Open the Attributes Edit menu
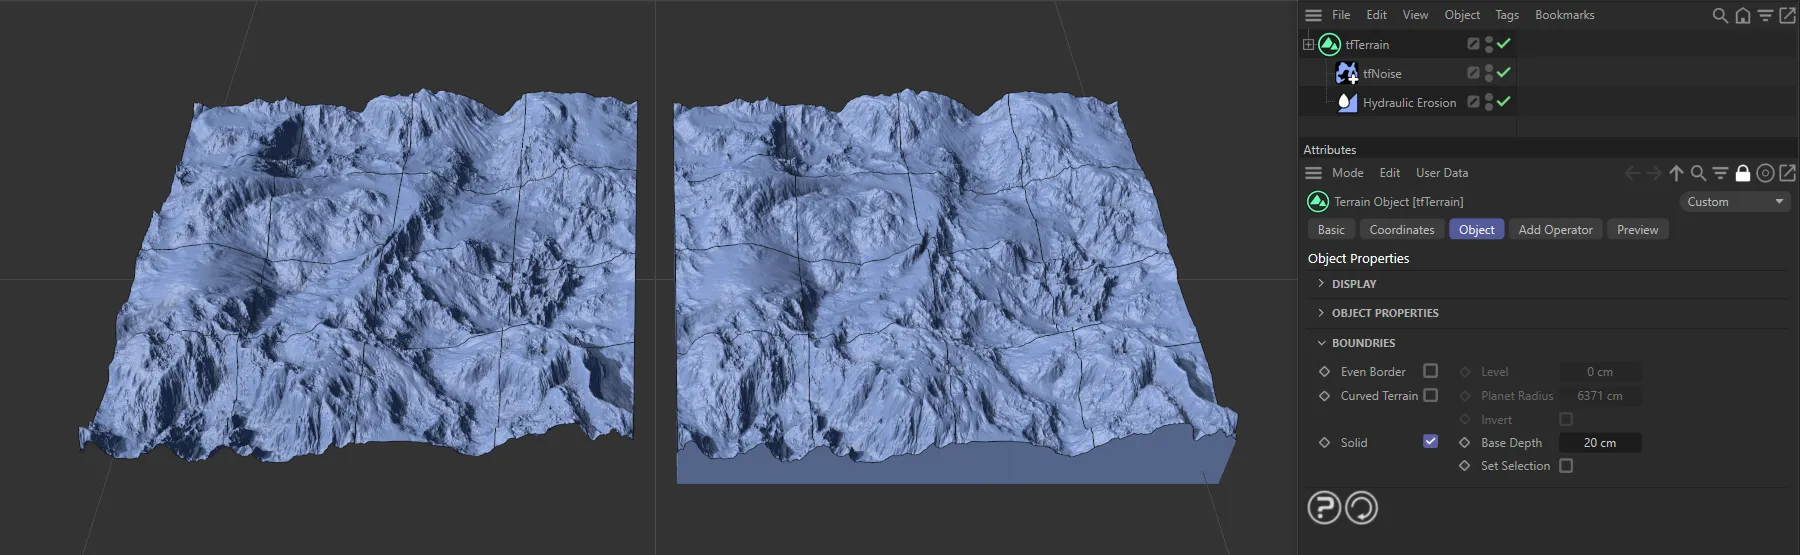The width and height of the screenshot is (1800, 555). (1389, 173)
